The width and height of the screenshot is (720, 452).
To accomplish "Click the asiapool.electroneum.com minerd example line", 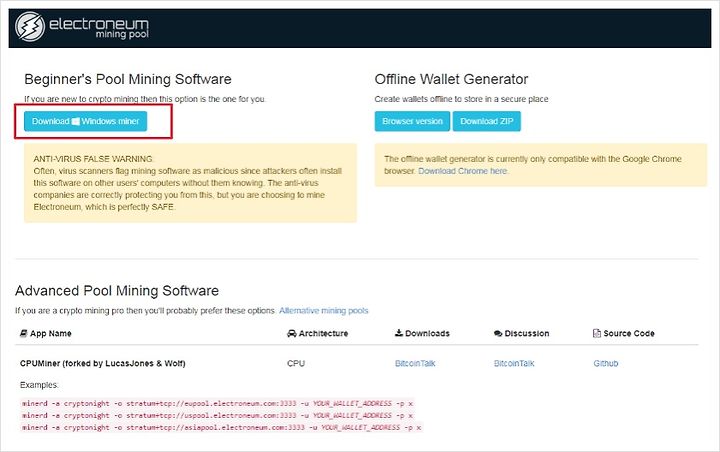I will click(x=221, y=427).
